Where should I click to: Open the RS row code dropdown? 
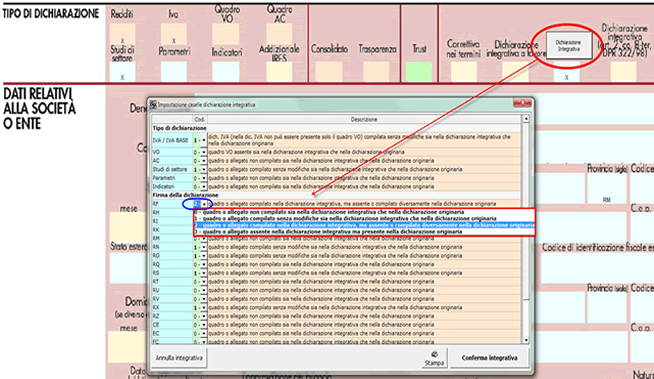tap(204, 273)
